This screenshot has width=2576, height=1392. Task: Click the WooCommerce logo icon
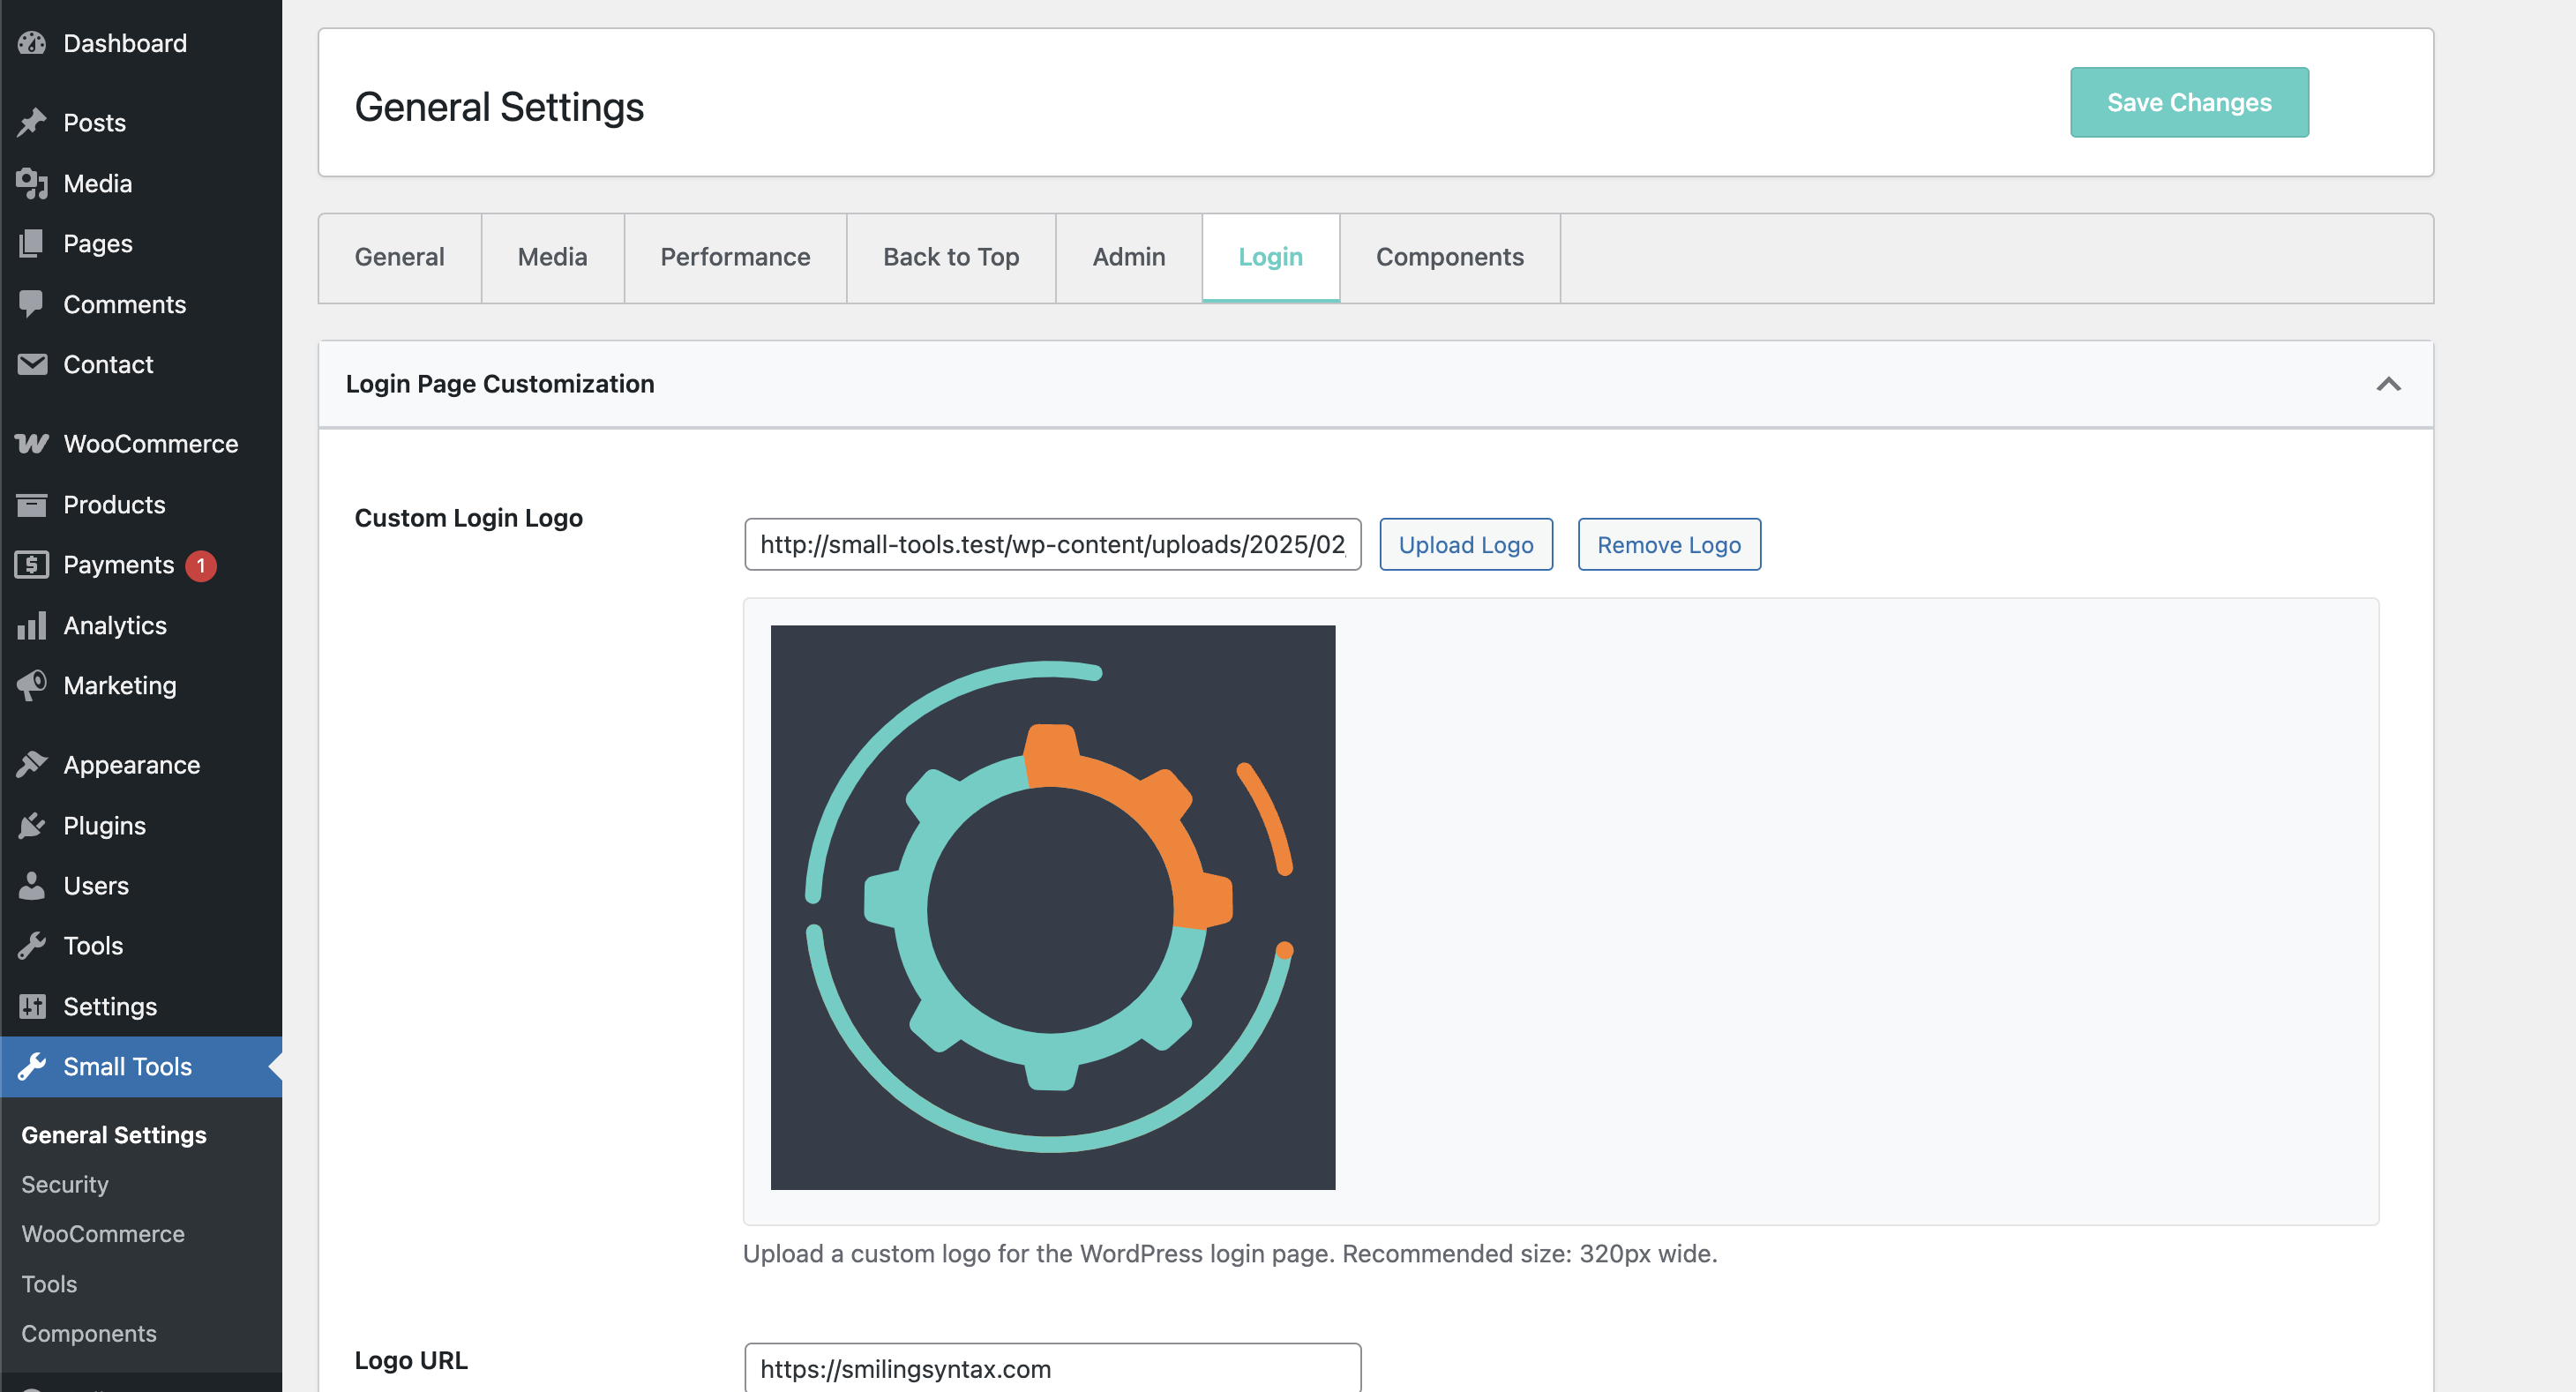coord(32,443)
